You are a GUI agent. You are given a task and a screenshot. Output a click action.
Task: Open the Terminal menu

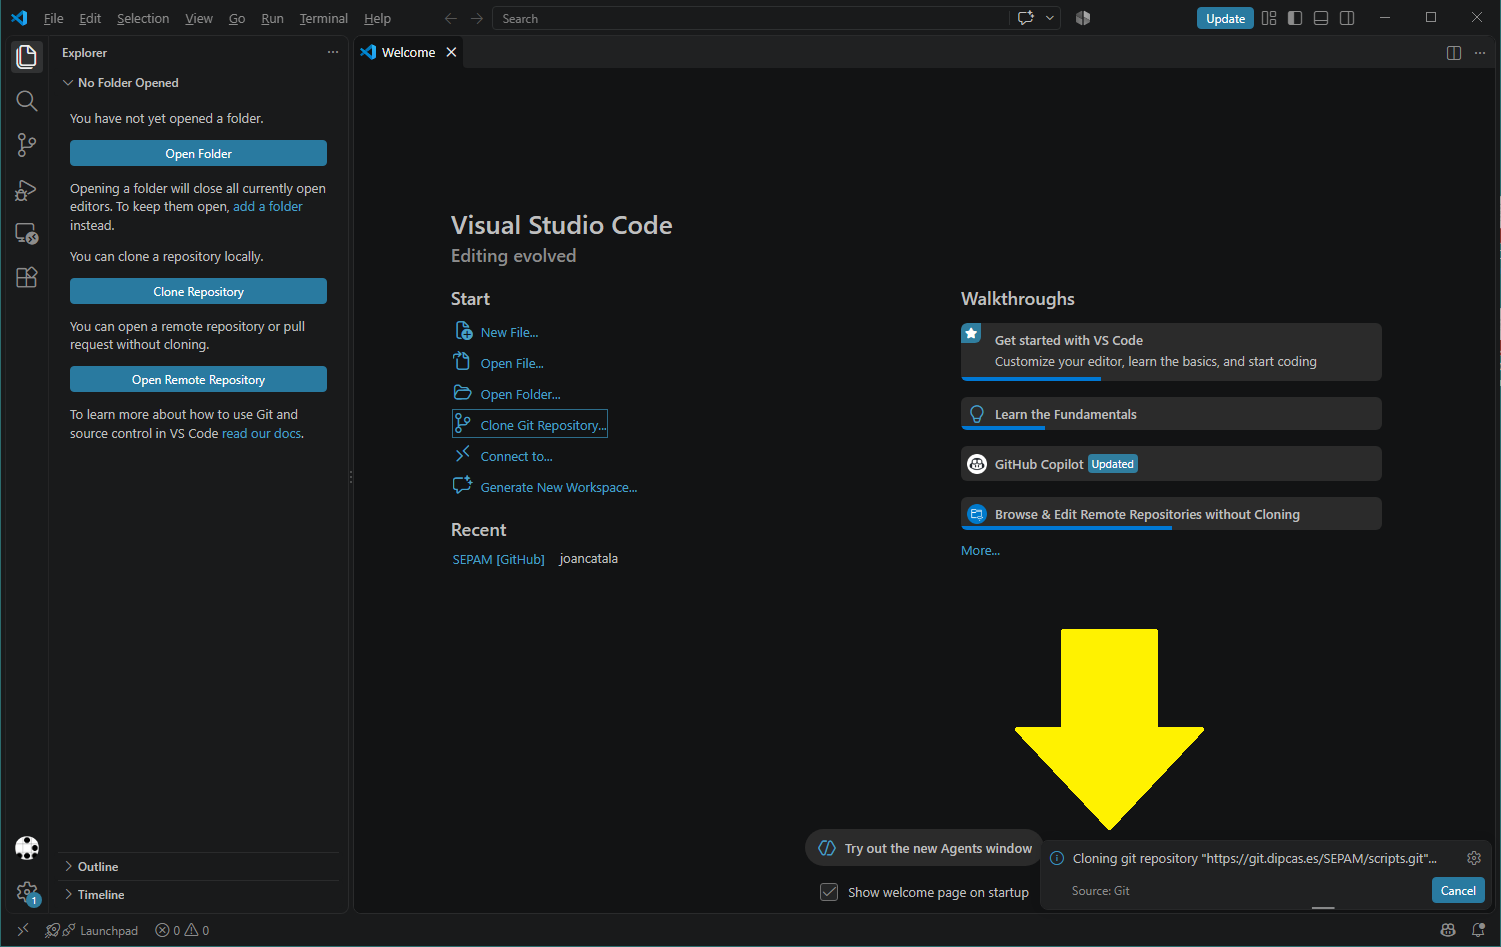[x=324, y=18]
